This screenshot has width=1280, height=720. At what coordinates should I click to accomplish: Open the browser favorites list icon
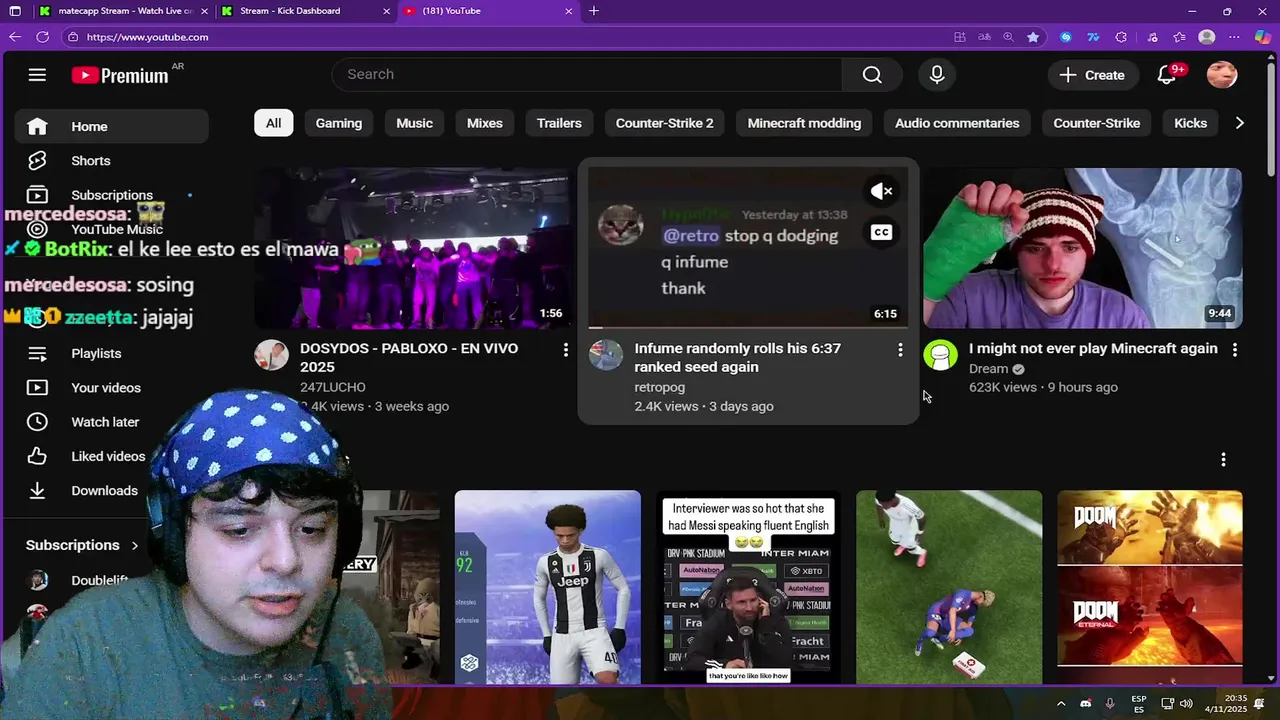pos(1180,37)
